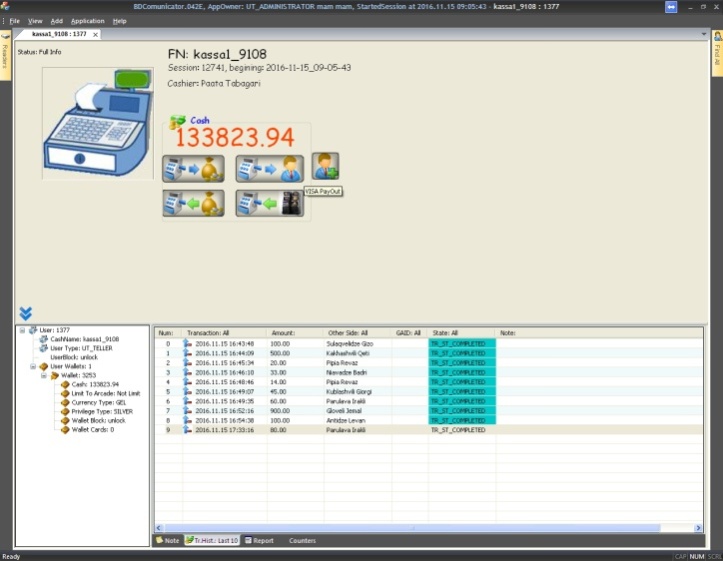
Task: Collapse panel with blue double chevron
Action: coord(25,314)
